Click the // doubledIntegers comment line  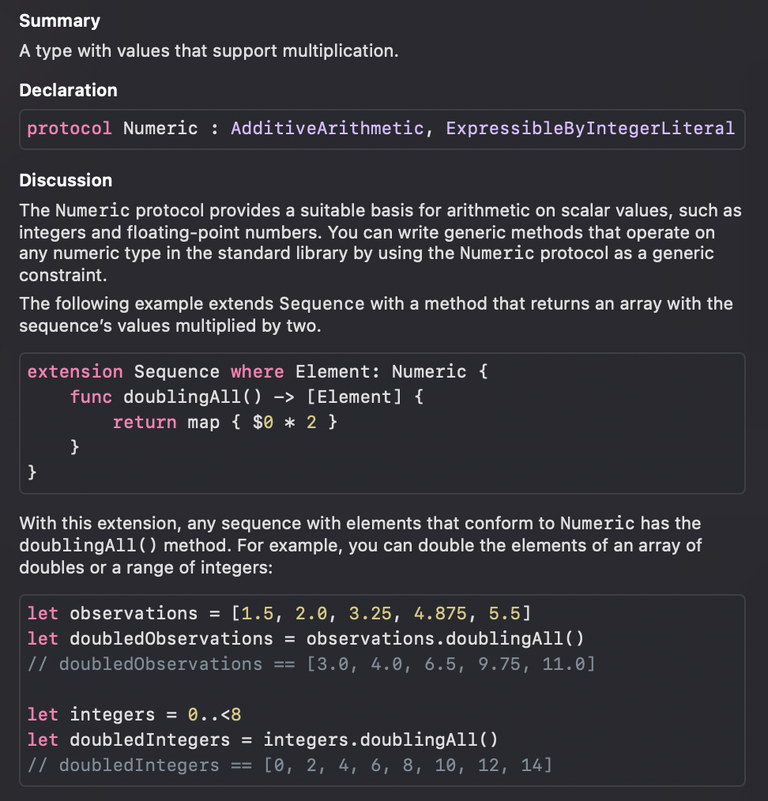(290, 765)
